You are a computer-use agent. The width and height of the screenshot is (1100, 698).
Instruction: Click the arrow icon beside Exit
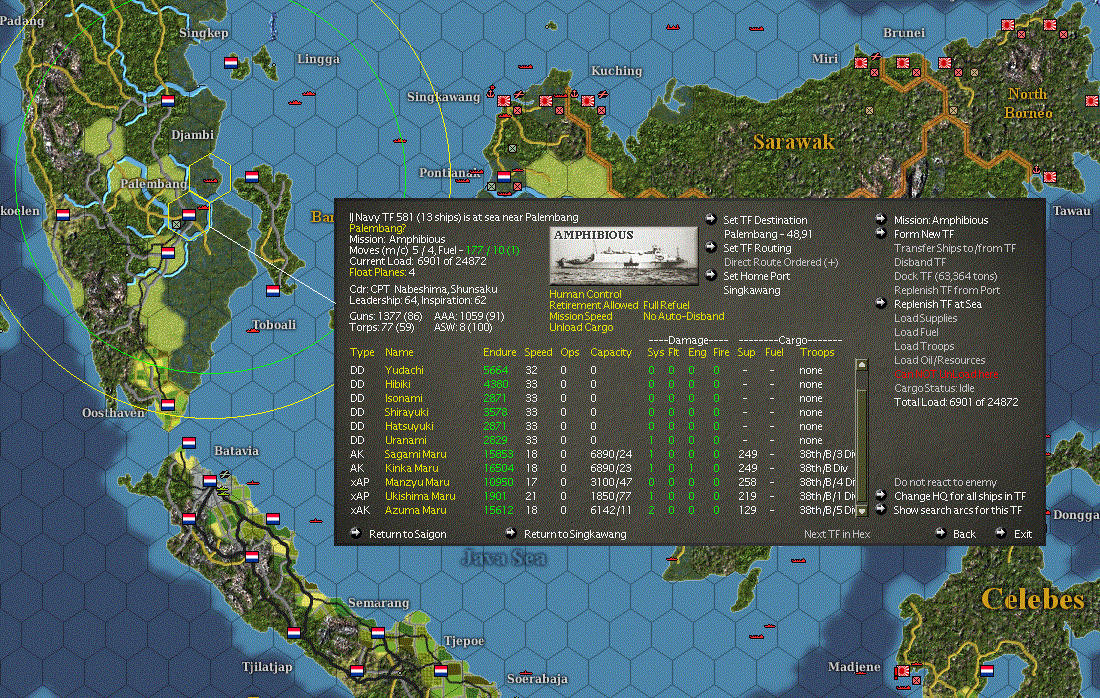1001,533
